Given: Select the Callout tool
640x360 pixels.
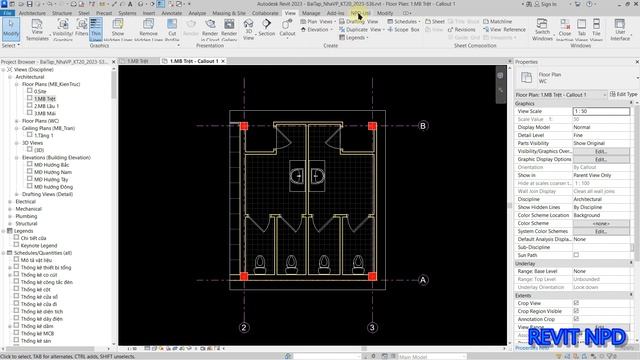Looking at the screenshot, I should (x=287, y=29).
